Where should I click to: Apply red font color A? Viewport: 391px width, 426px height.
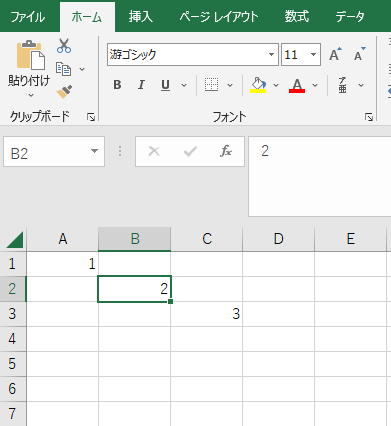[x=297, y=85]
